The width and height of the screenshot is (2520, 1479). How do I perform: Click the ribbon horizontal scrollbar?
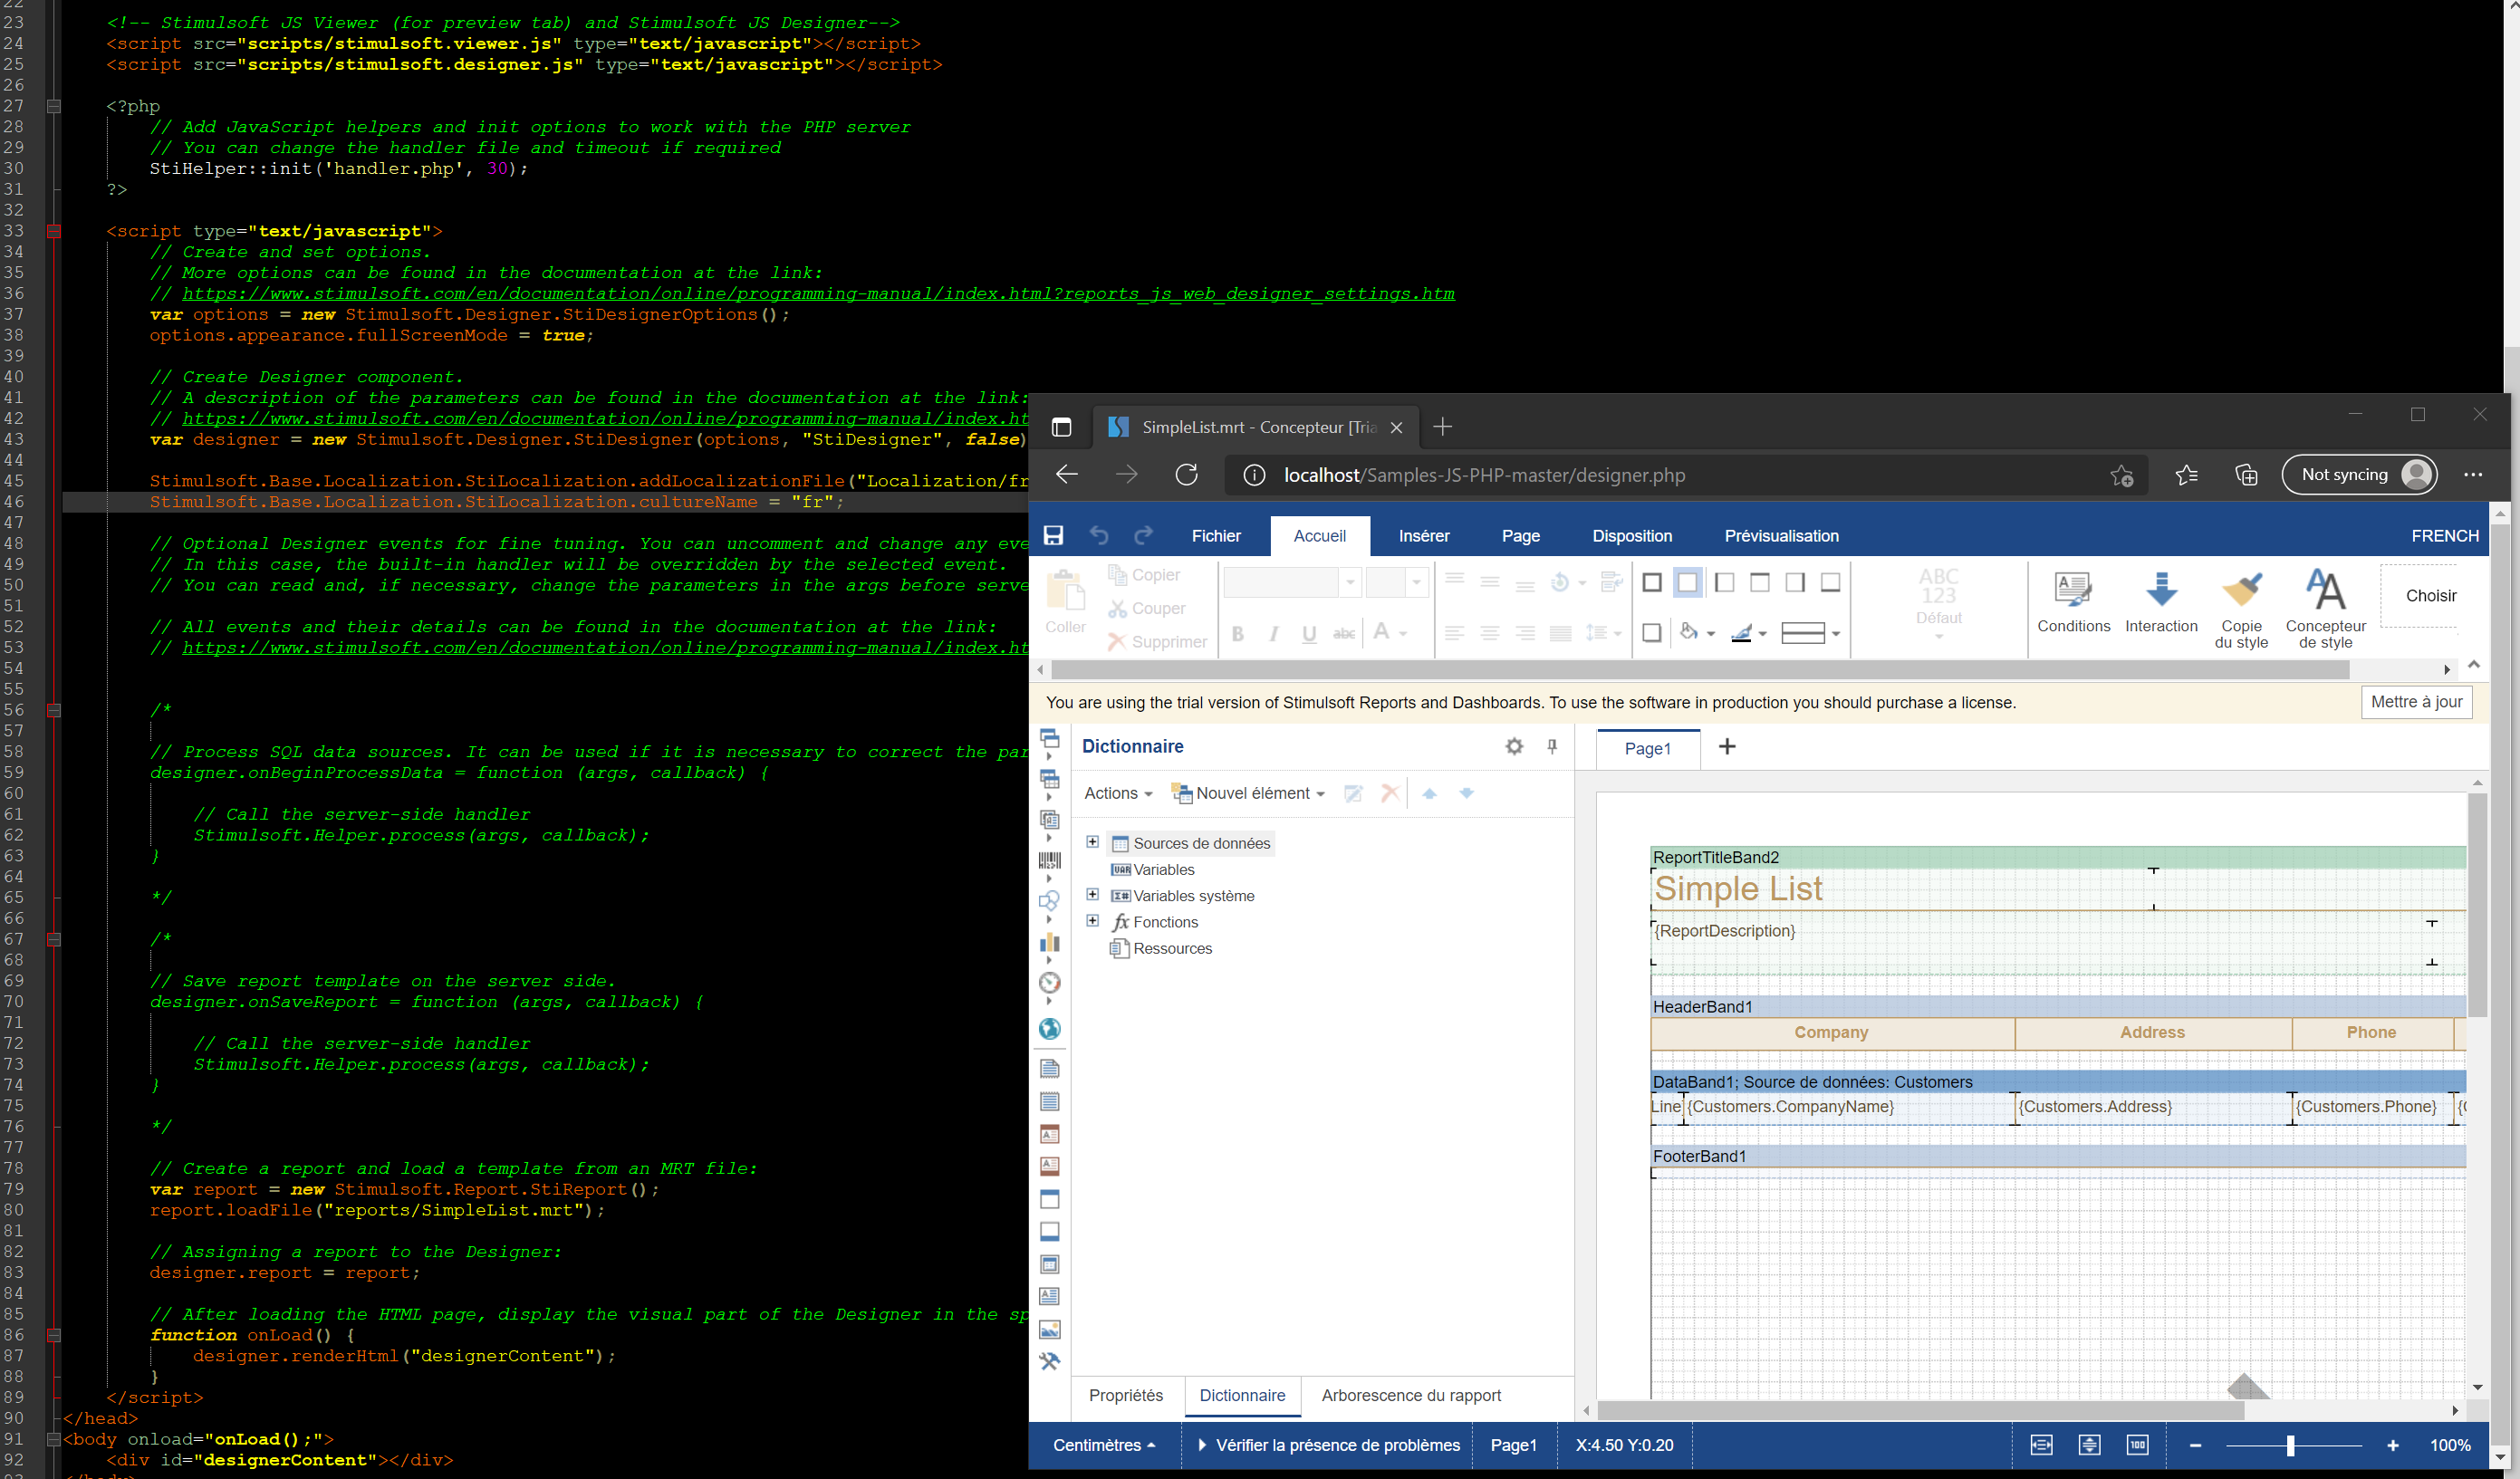1700,670
